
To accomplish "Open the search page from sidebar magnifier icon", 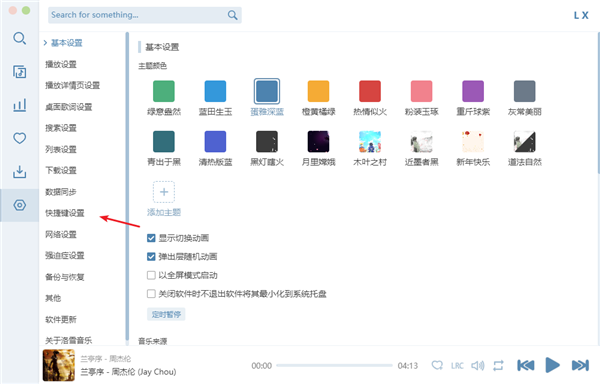I will point(20,38).
